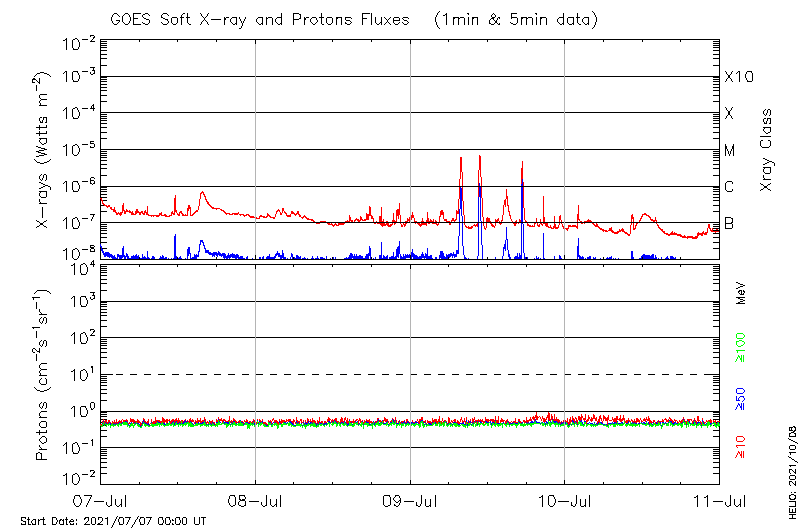
Task: Click the 07-Jul start label on the axis
Action: [102, 500]
